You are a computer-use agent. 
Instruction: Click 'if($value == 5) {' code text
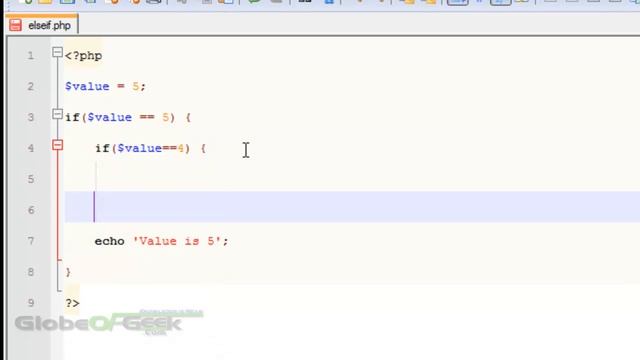click(128, 118)
